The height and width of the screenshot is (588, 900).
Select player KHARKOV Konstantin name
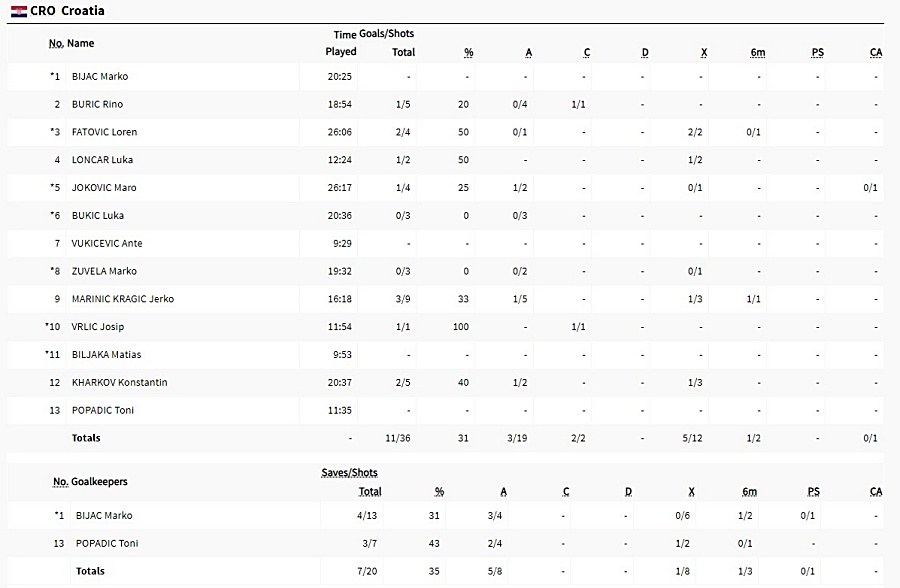119,382
